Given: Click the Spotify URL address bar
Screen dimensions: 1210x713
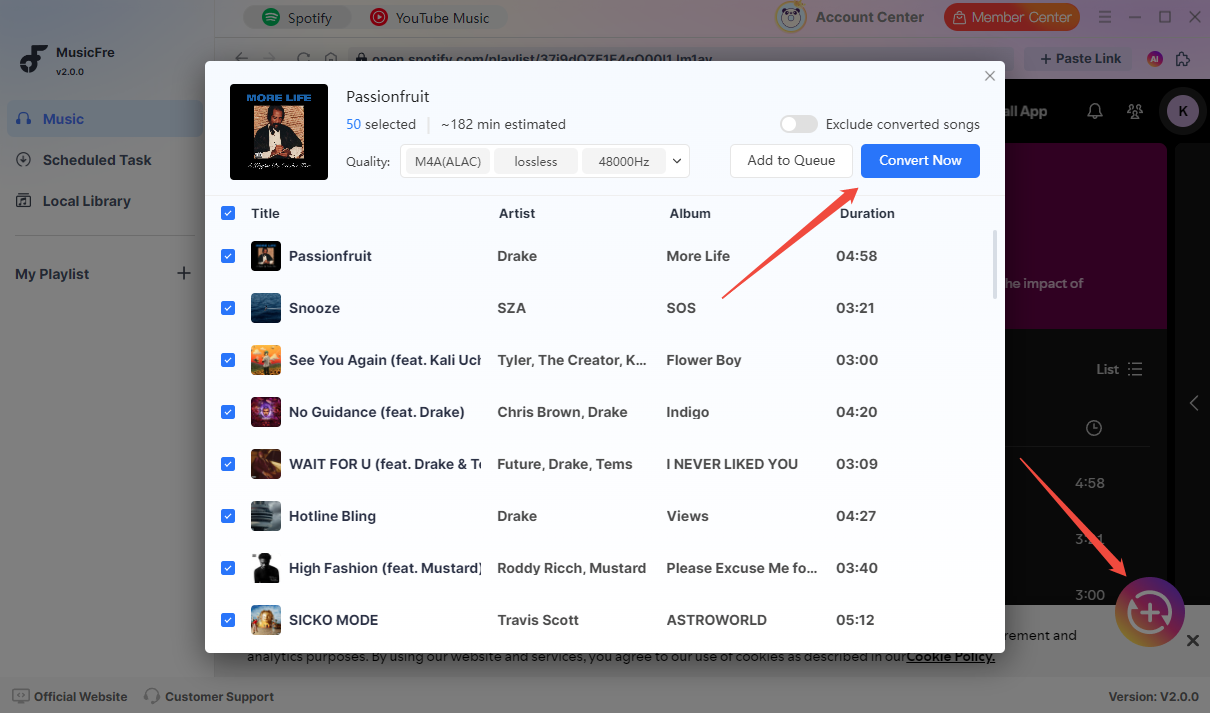Looking at the screenshot, I should click(x=680, y=58).
